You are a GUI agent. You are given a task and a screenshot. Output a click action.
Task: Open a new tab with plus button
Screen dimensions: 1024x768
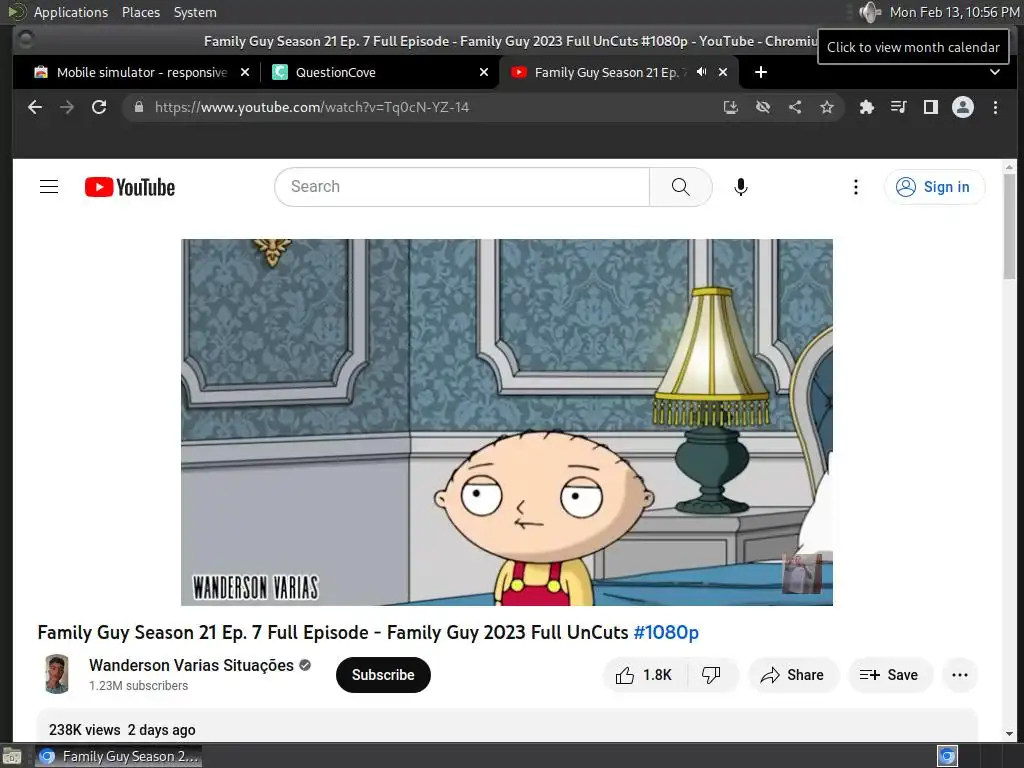click(x=761, y=72)
